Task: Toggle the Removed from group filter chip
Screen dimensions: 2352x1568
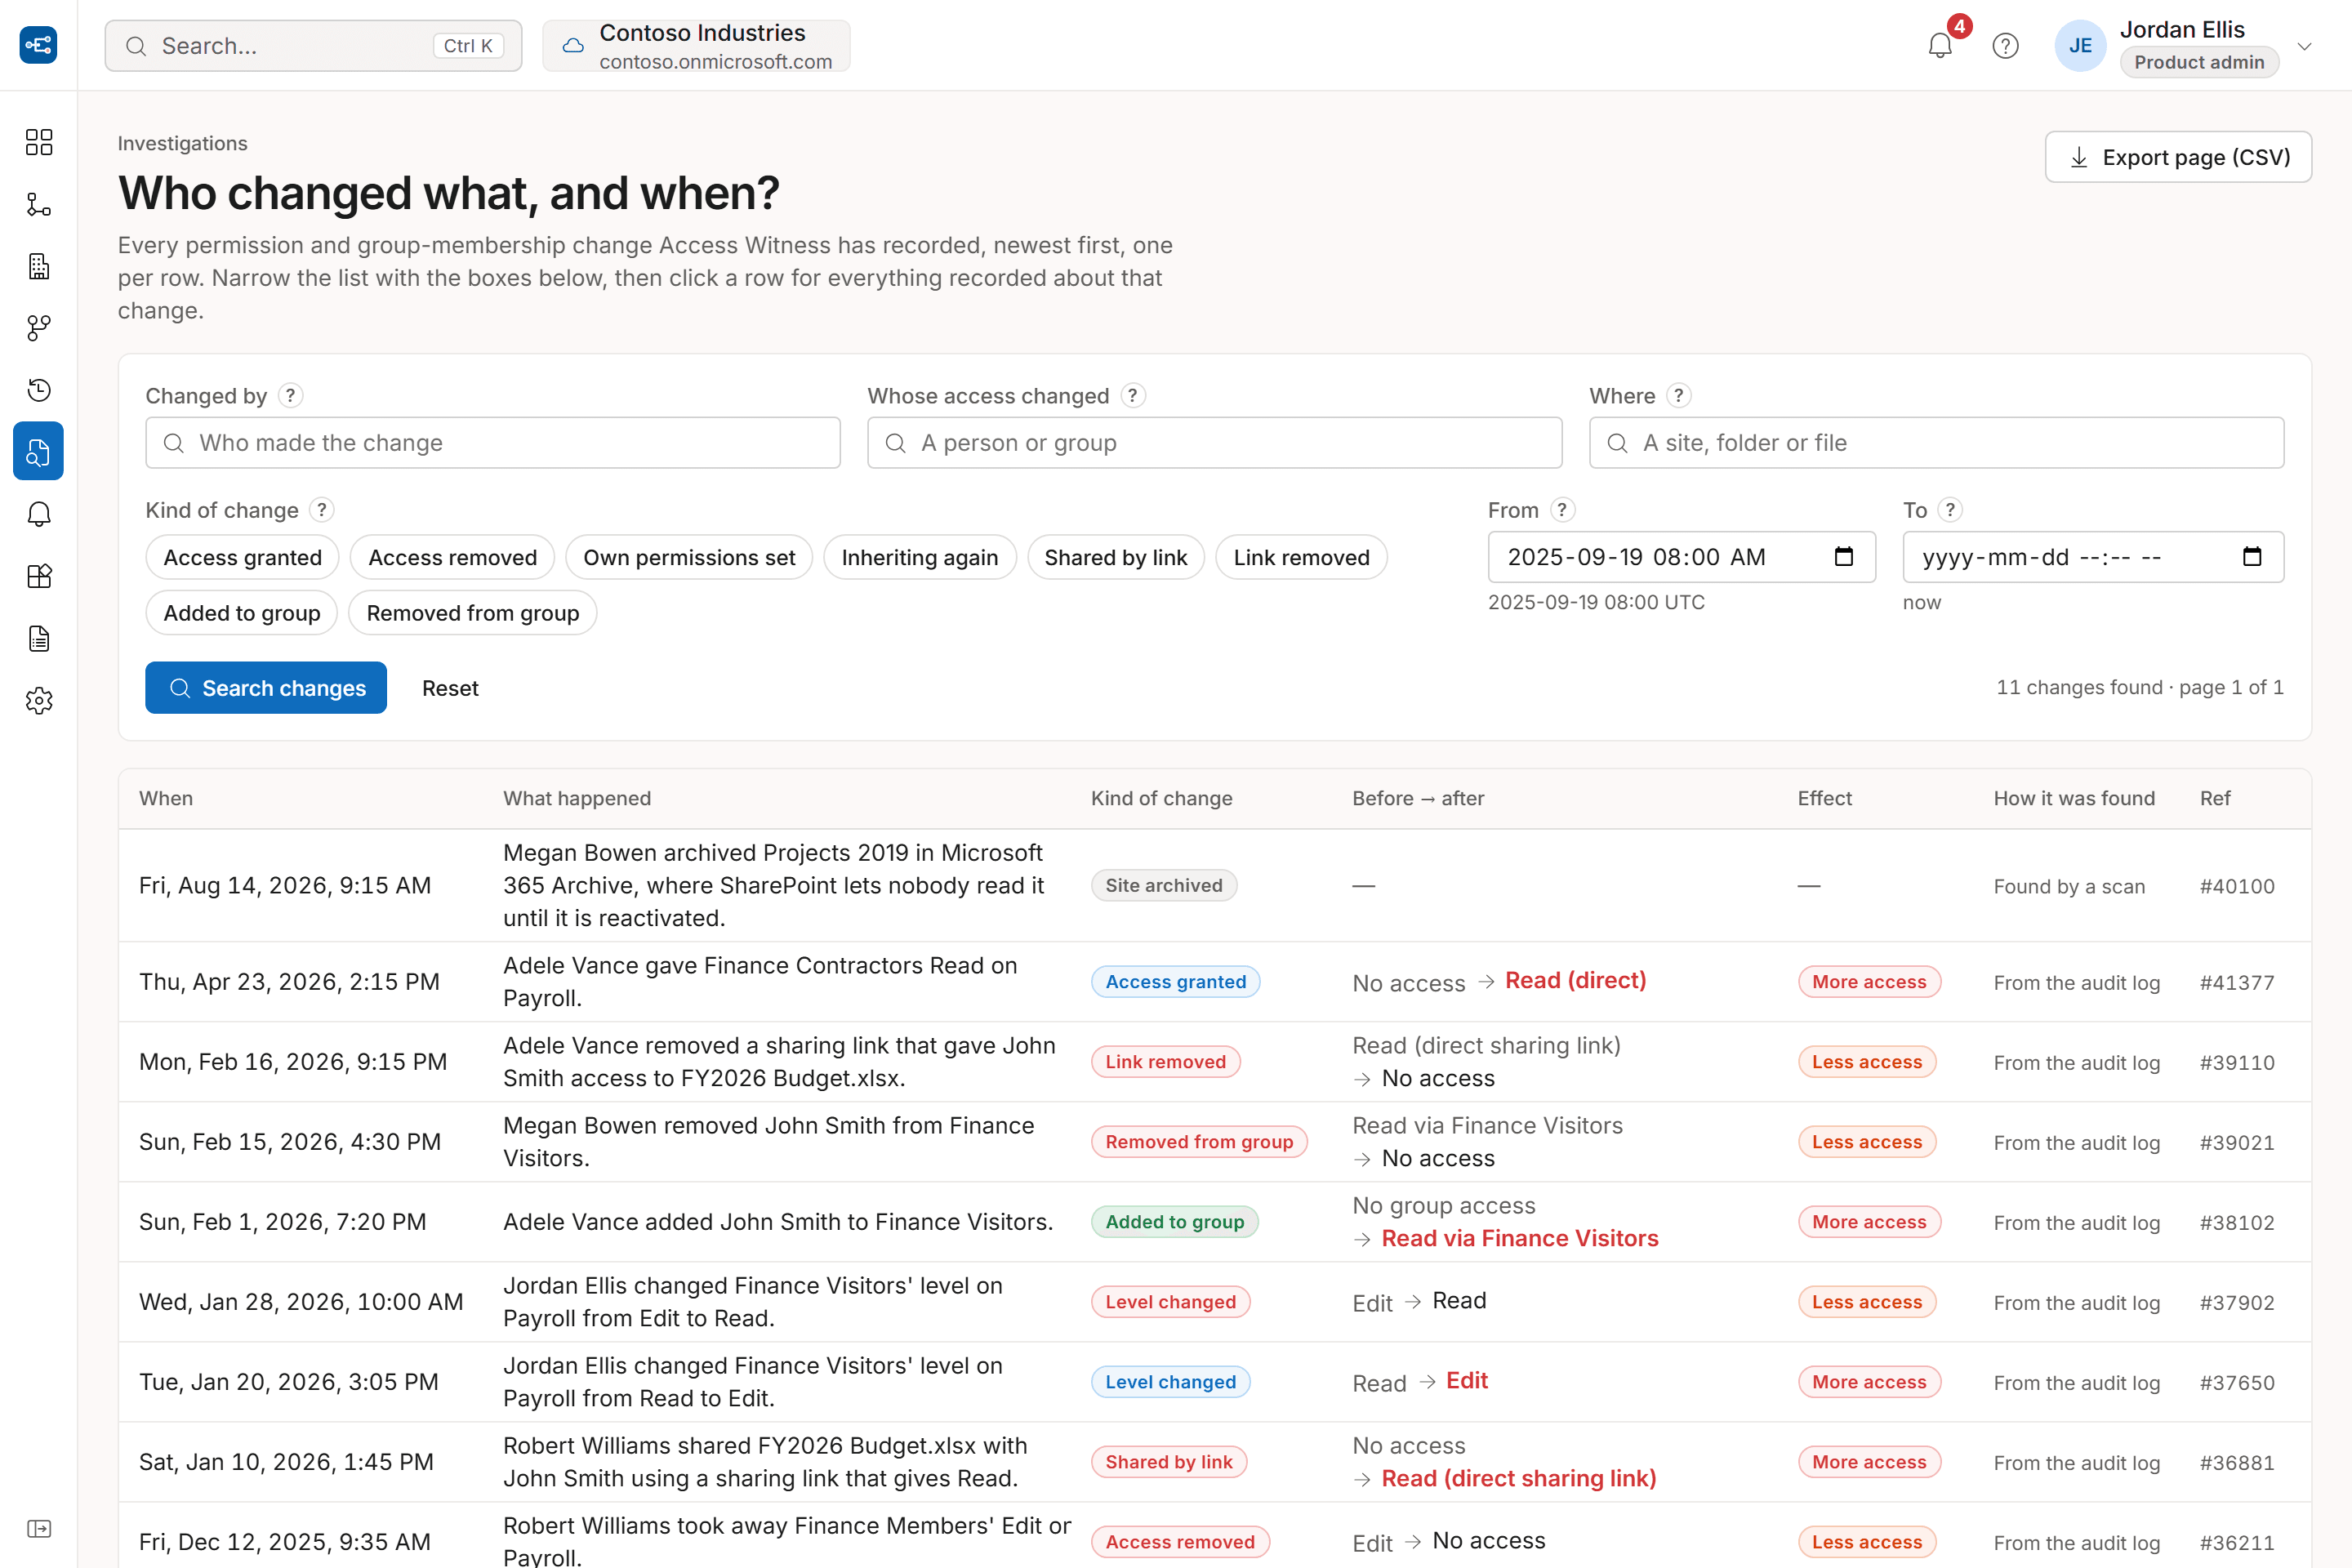Action: click(472, 613)
